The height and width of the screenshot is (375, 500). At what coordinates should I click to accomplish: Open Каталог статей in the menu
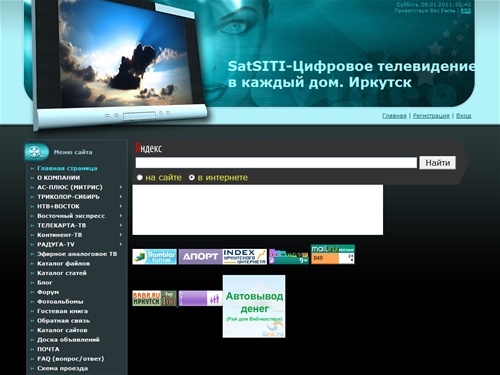pos(62,273)
